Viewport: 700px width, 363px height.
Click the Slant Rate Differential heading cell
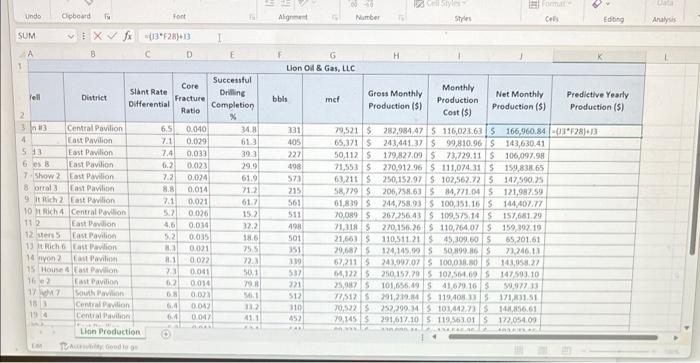[x=149, y=98]
